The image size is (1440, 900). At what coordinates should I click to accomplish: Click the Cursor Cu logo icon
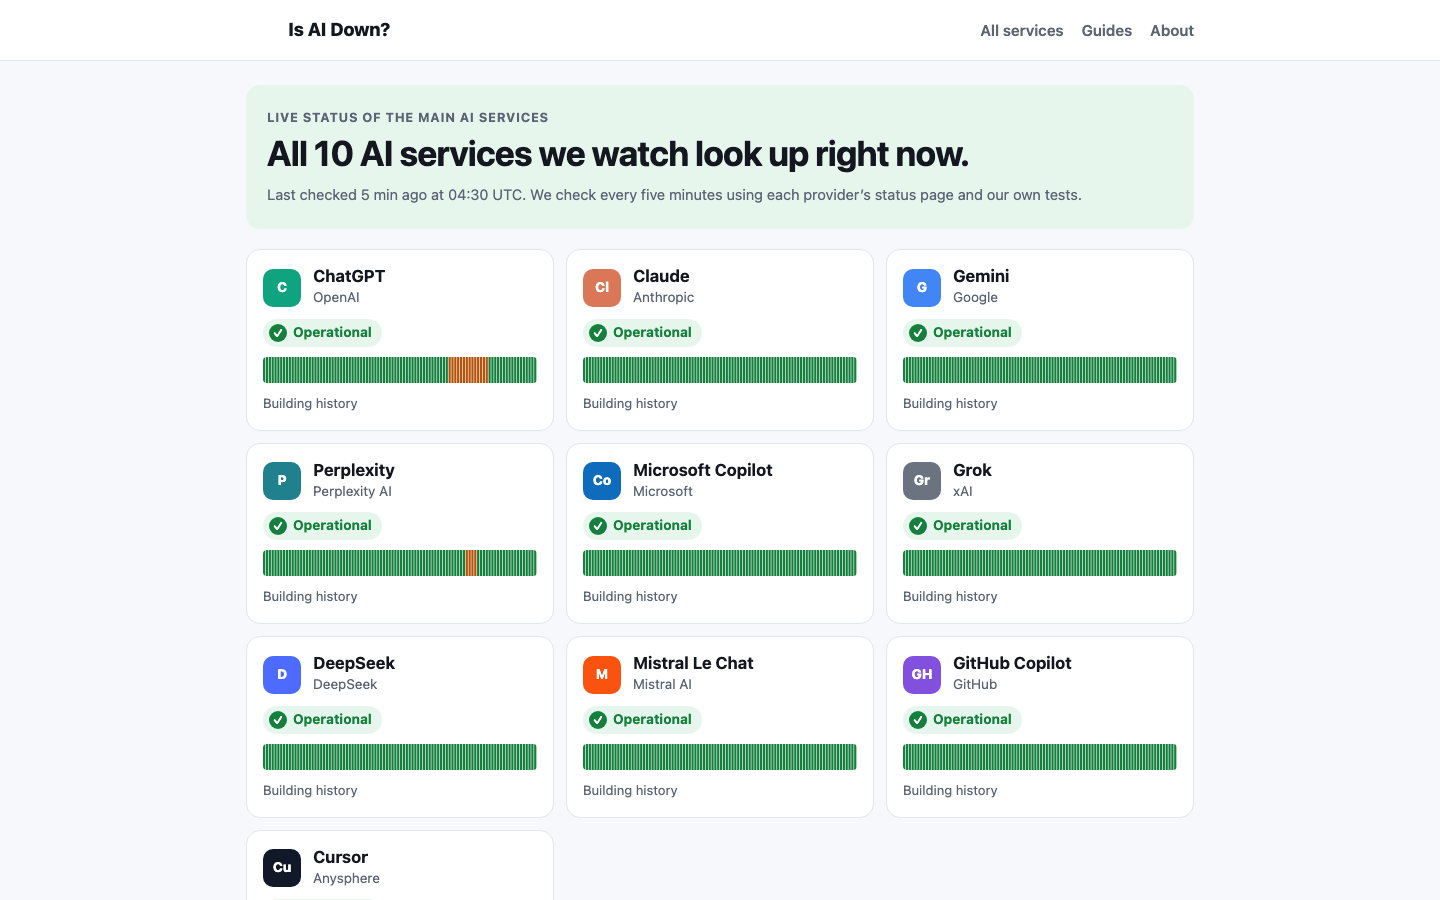(x=282, y=868)
